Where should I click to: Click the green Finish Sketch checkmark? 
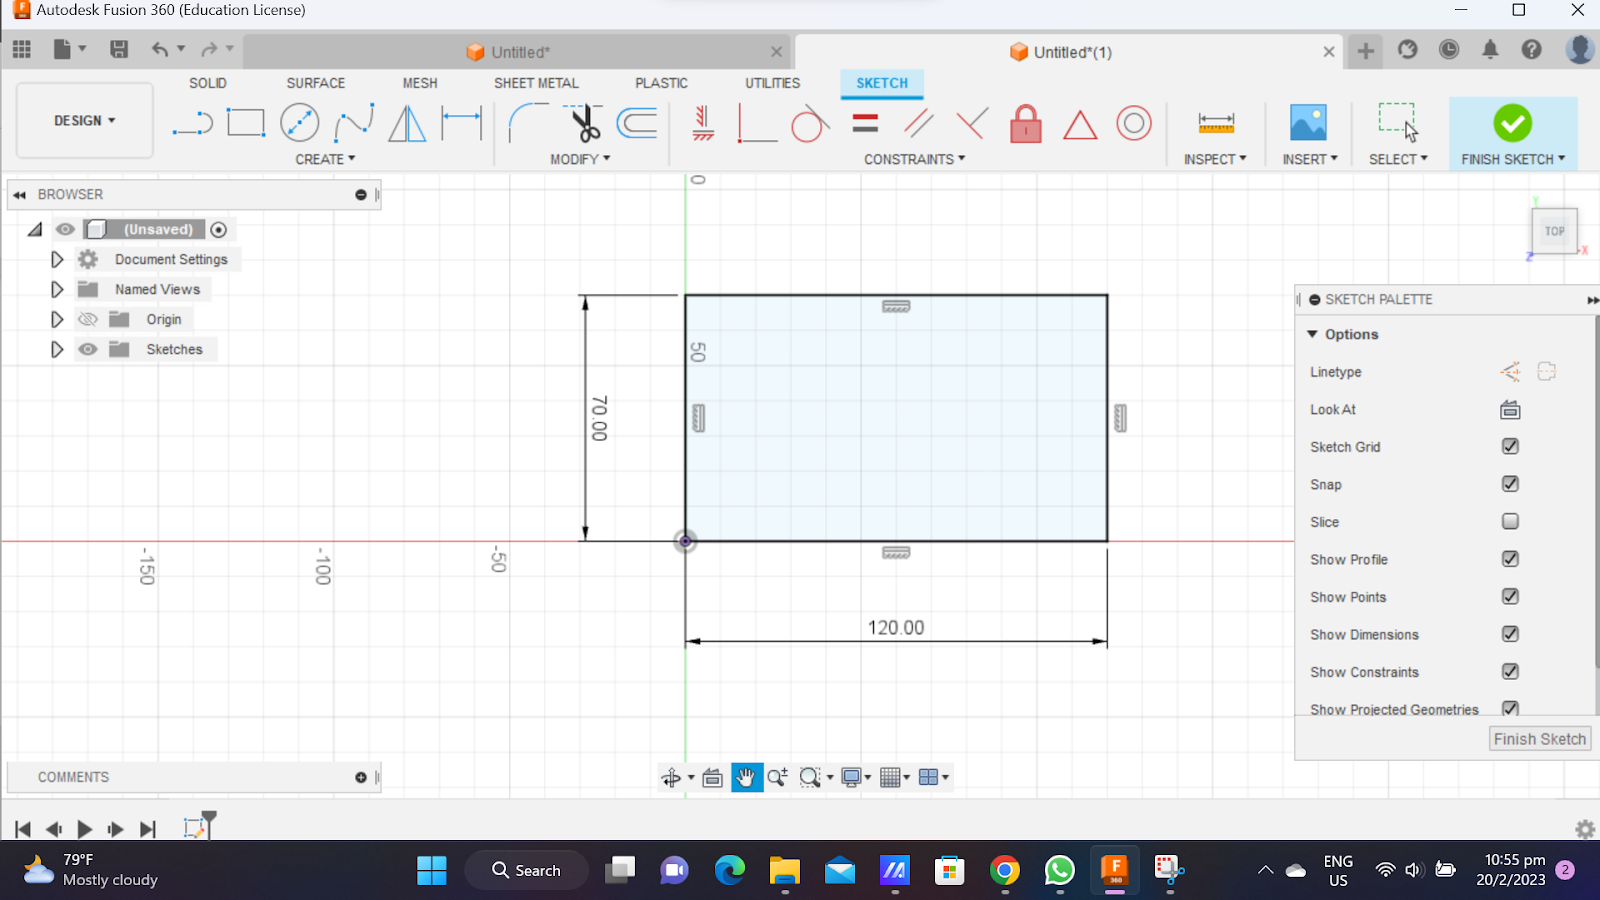pyautogui.click(x=1512, y=123)
